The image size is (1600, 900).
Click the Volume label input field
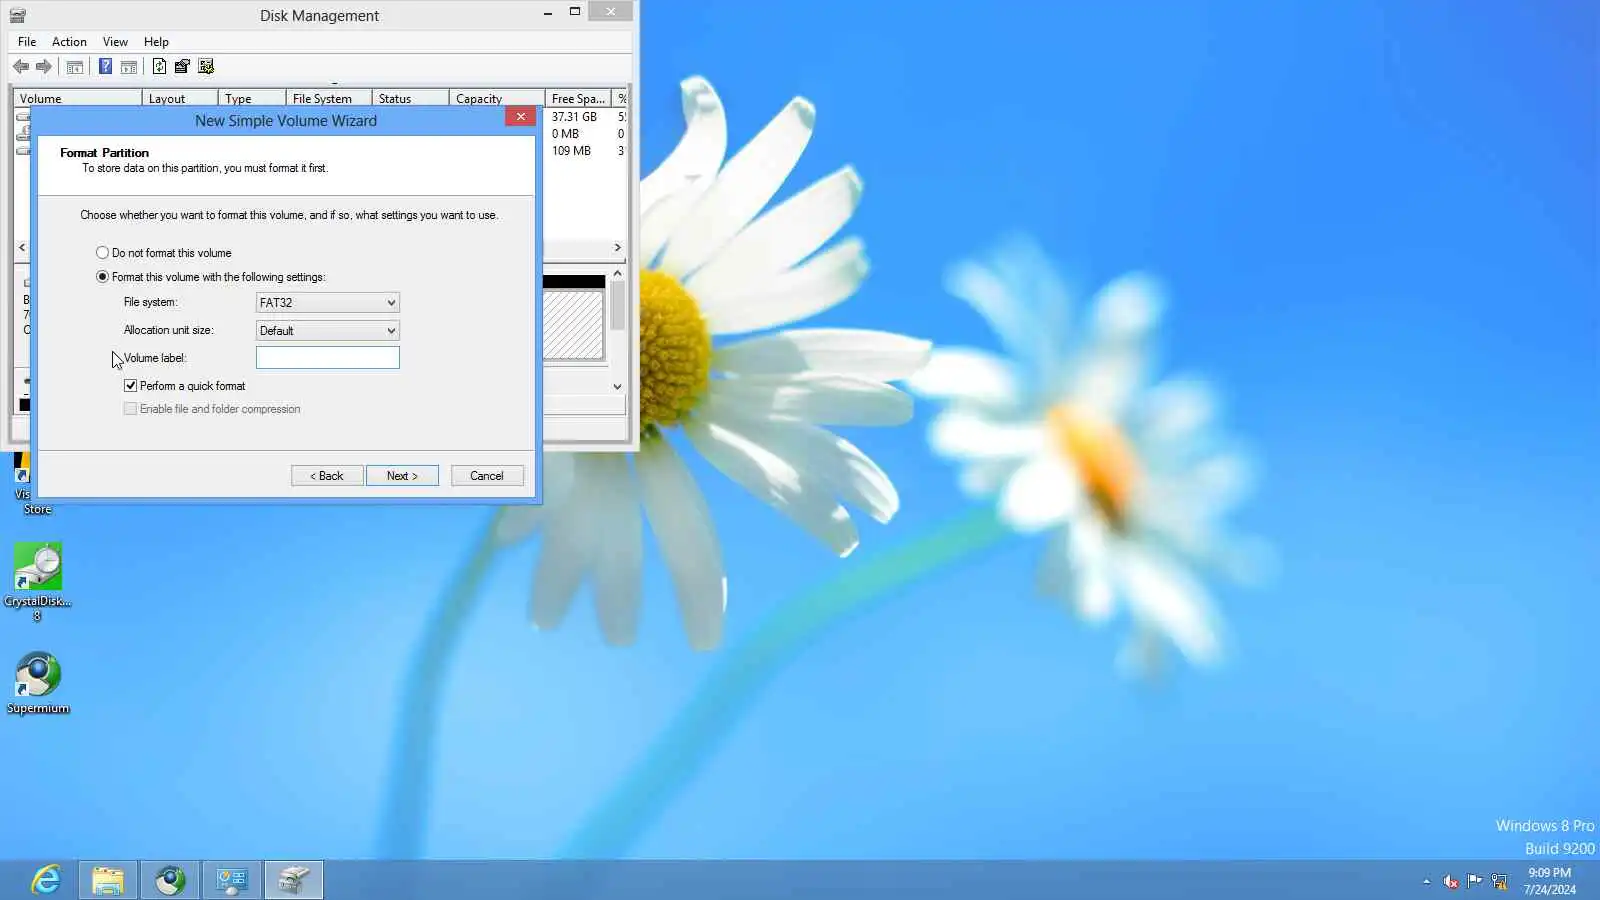click(x=328, y=358)
